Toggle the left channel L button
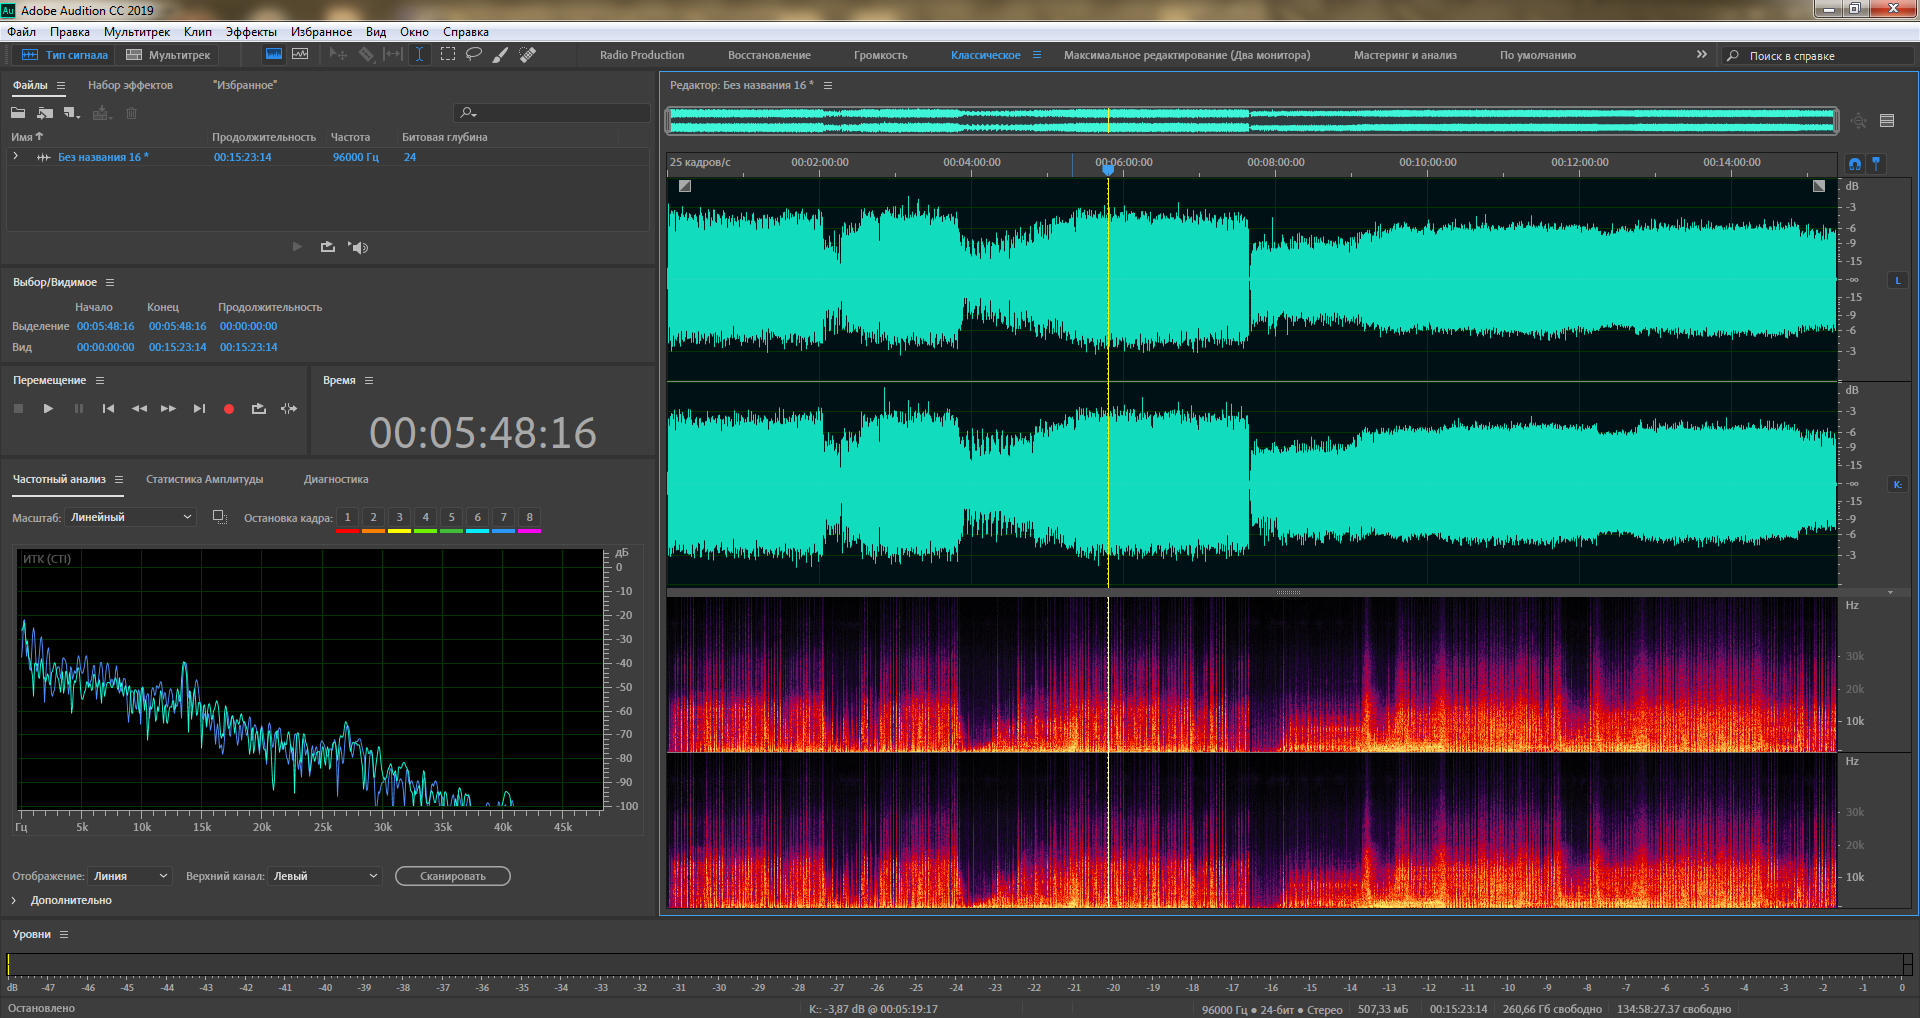The height and width of the screenshot is (1018, 1920). pyautogui.click(x=1897, y=281)
